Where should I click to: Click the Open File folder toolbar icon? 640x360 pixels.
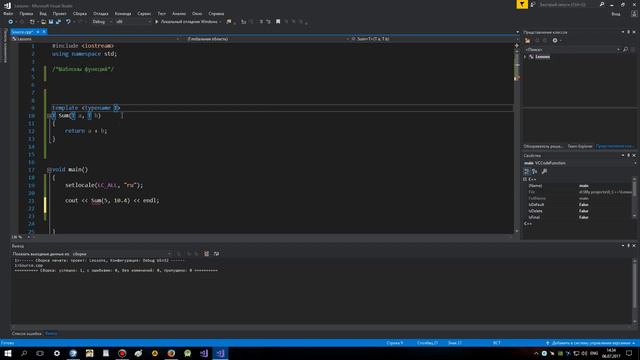pos(43,22)
